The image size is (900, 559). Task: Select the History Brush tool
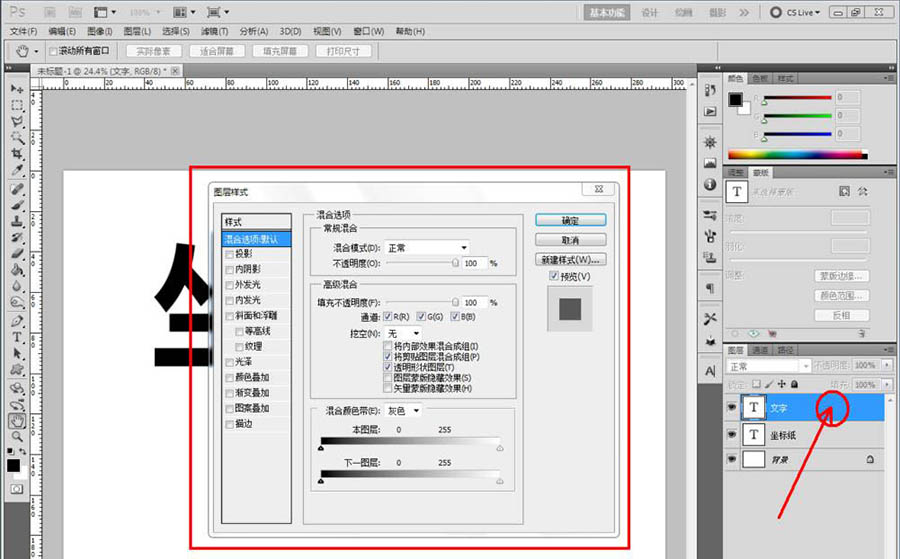click(x=17, y=237)
